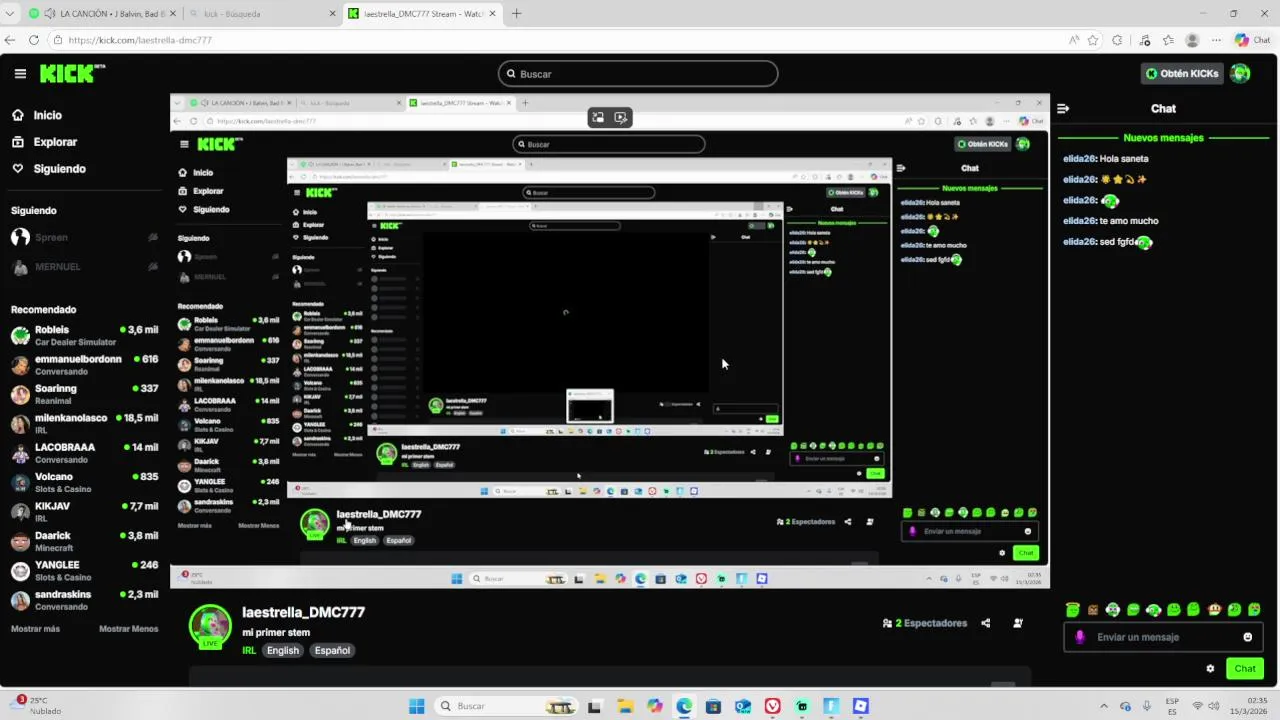1280x720 pixels.
Task: Open the large KIKJAV entry in Recomendado
Action: pos(84,512)
